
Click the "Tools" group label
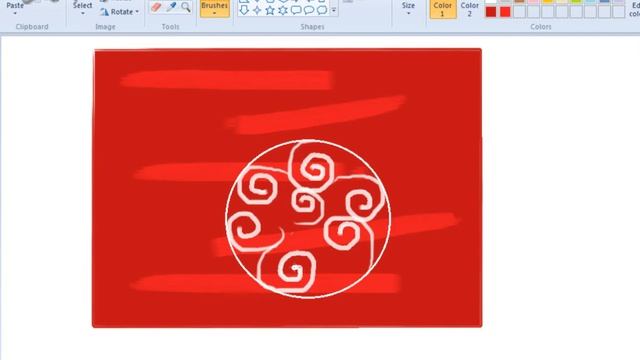[170, 27]
